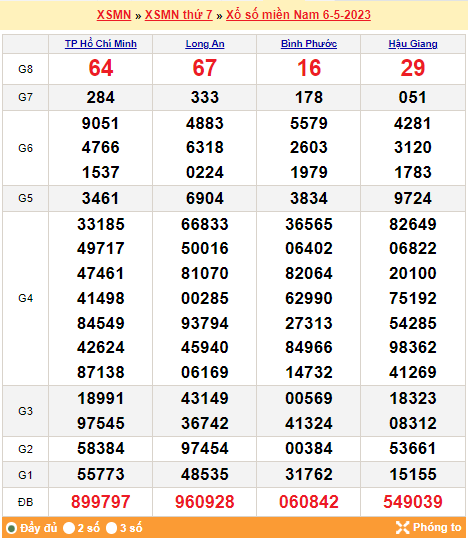Open Hậu Giang province link
Image resolution: width=468 pixels, height=540 pixels.
(413, 44)
